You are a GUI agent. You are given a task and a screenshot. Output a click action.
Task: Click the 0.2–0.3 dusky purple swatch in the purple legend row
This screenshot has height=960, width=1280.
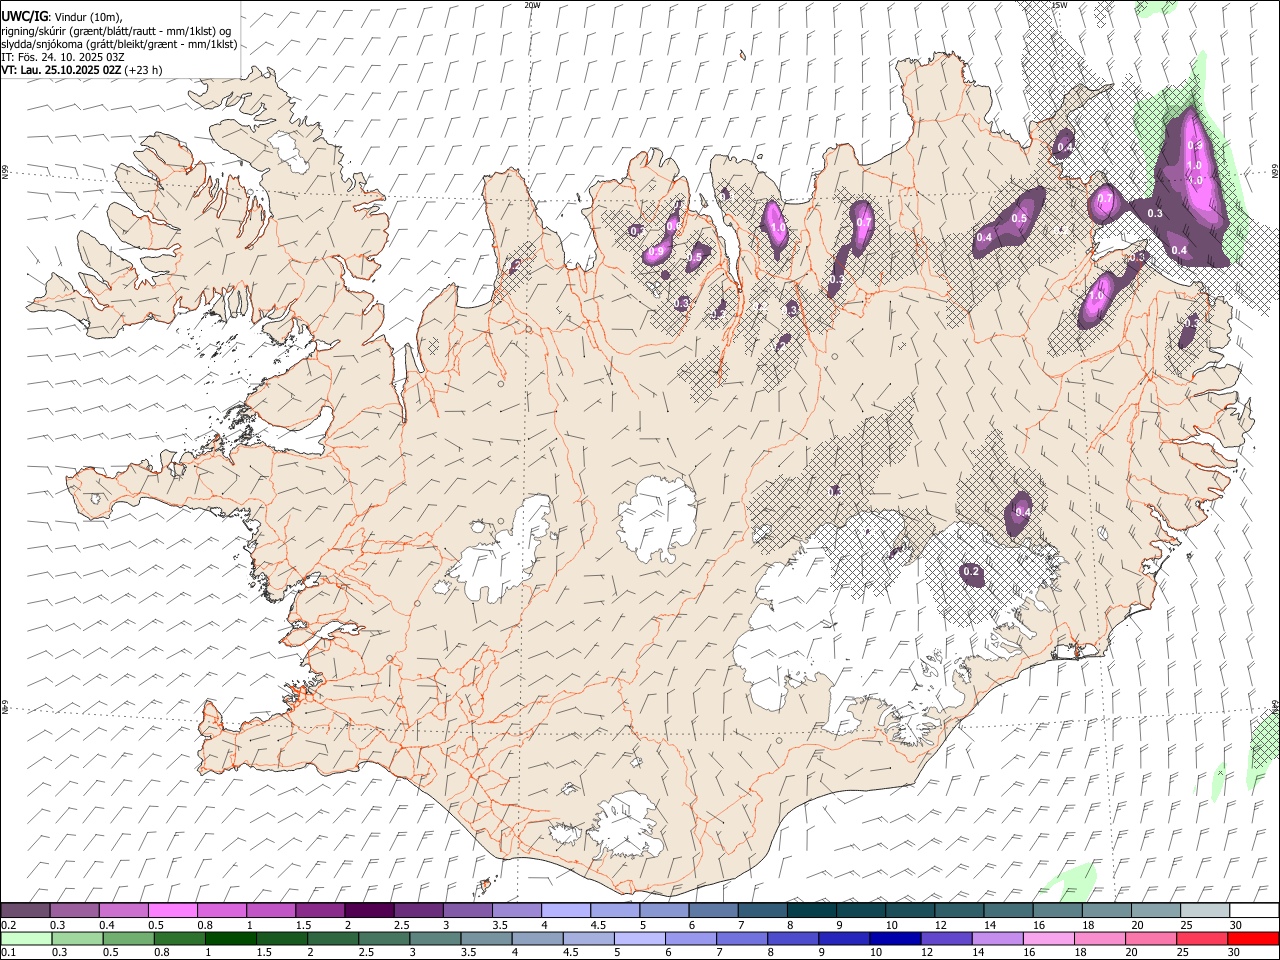26,911
